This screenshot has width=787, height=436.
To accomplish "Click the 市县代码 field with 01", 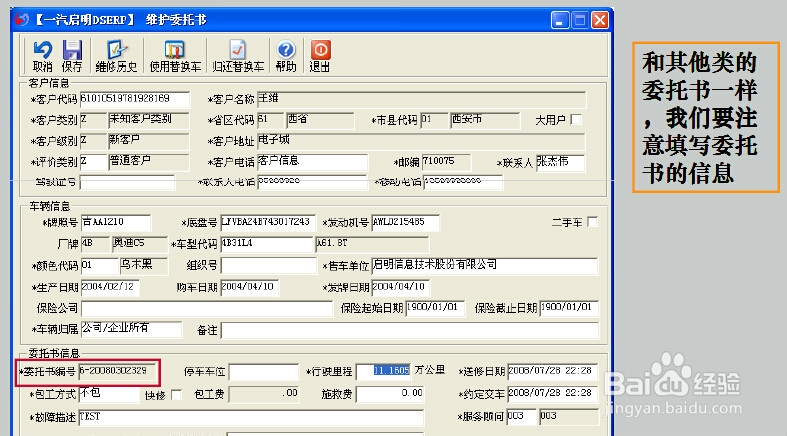I will point(434,120).
